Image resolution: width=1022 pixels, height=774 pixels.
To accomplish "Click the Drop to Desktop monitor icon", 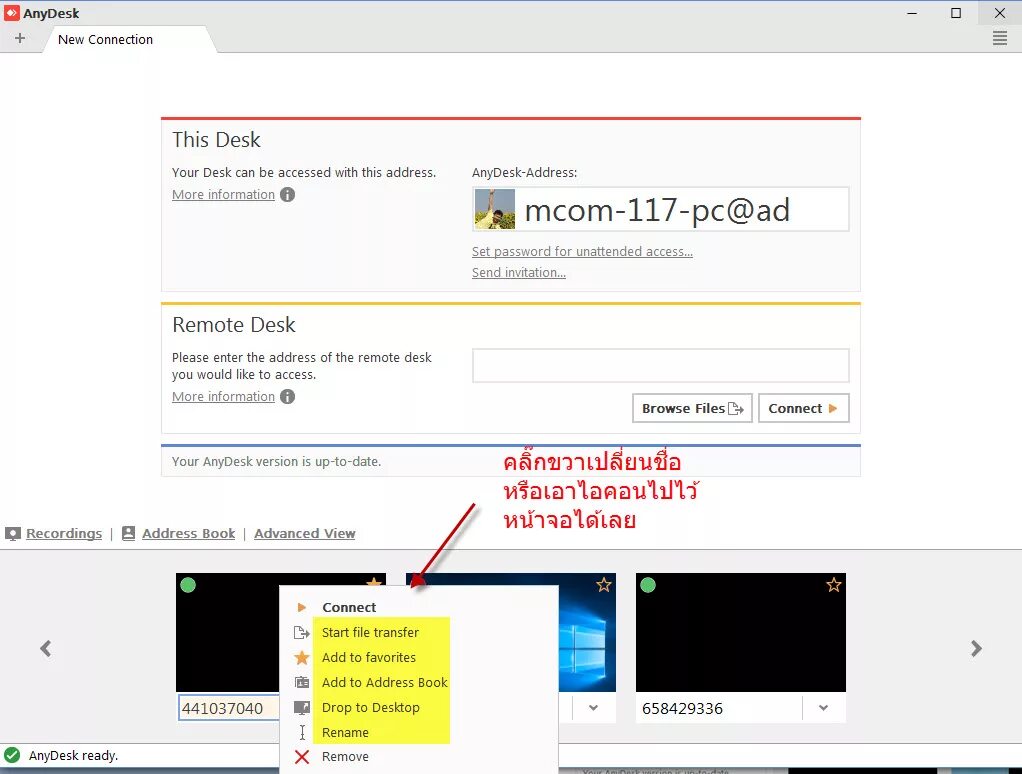I will click(x=302, y=708).
